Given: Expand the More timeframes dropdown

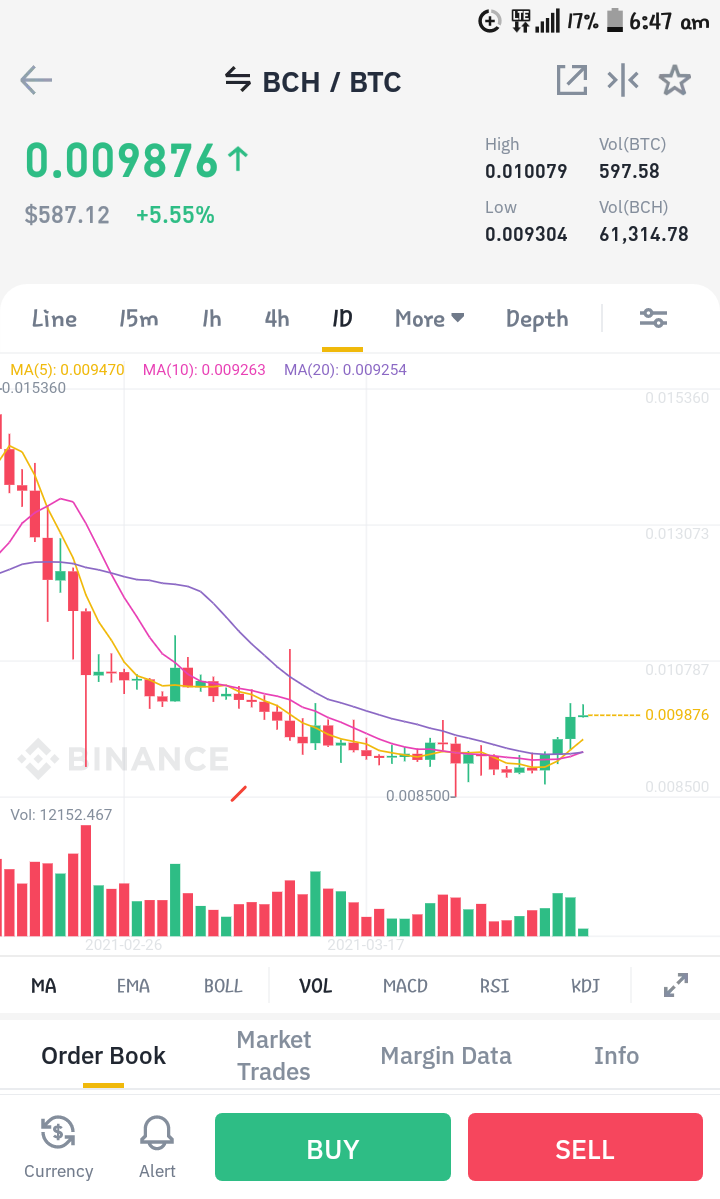Looking at the screenshot, I should click(430, 318).
